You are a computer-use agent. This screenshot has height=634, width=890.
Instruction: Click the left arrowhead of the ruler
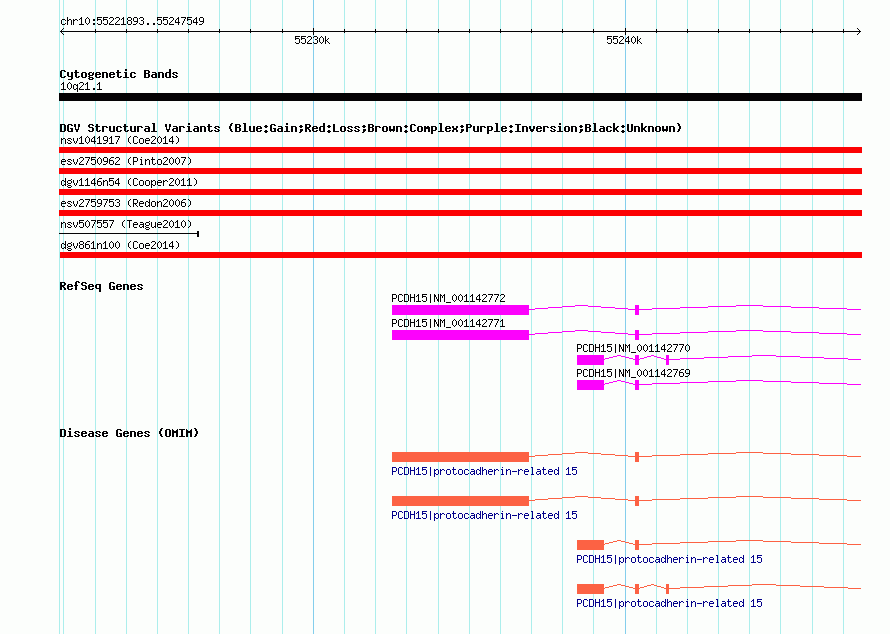[x=62, y=31]
